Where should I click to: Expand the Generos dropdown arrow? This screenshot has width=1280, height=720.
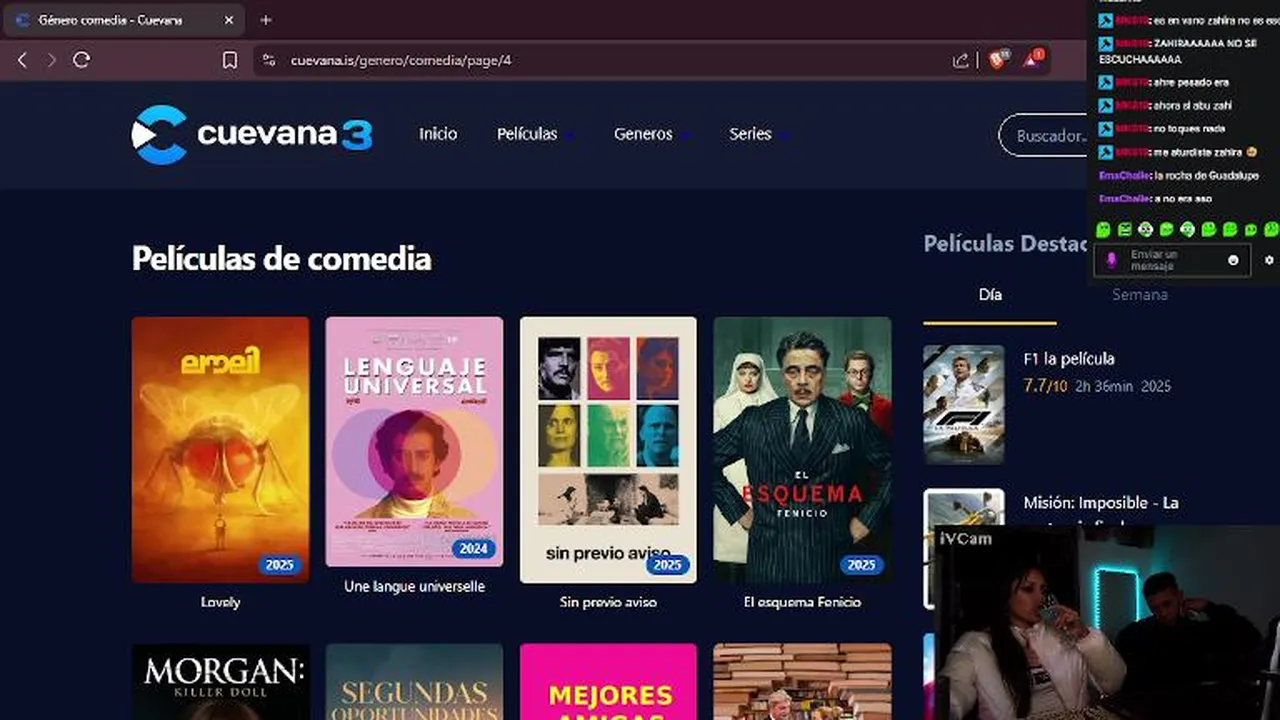[x=684, y=136]
